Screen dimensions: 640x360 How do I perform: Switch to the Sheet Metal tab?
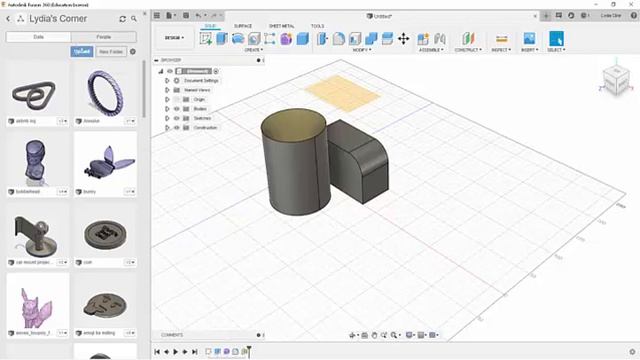(x=282, y=26)
